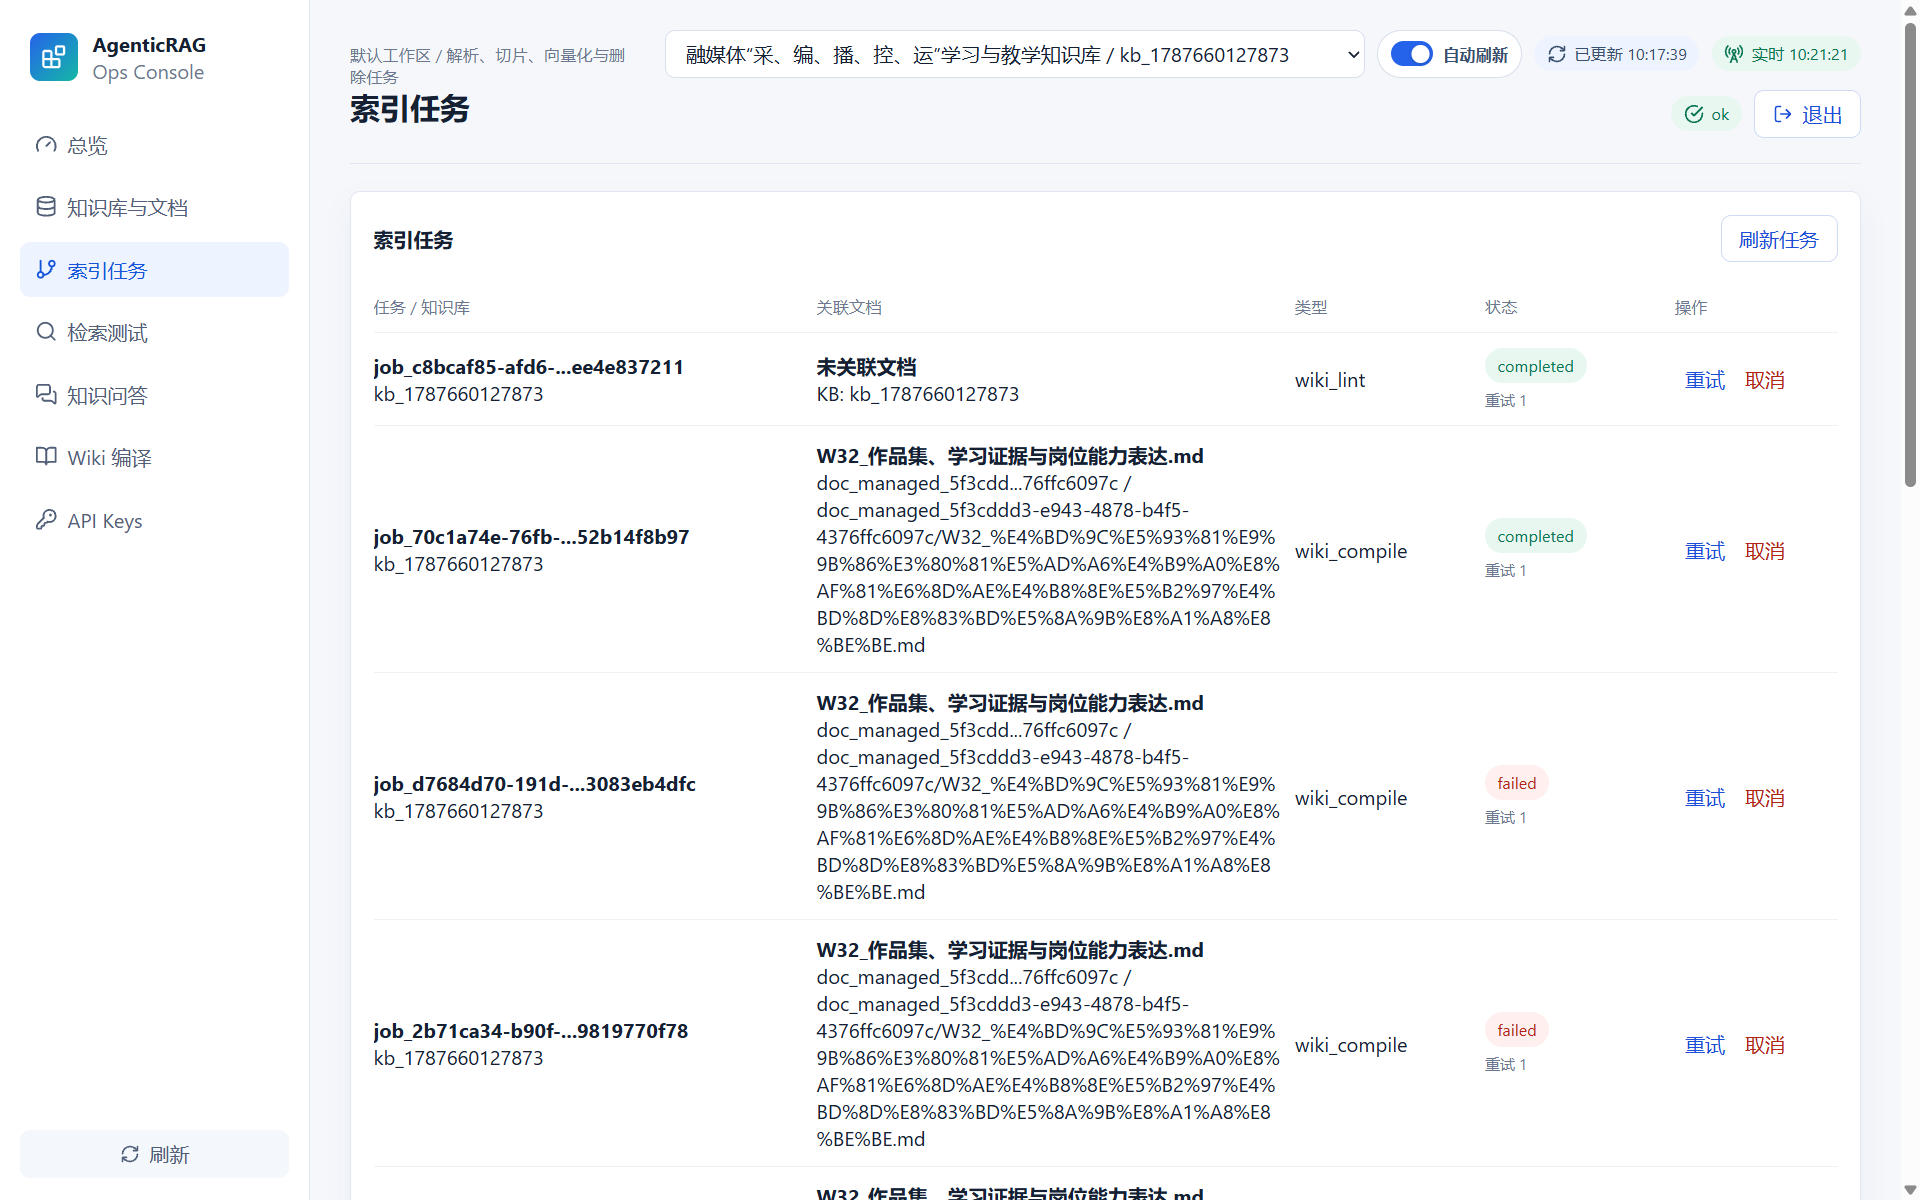Click the 退出 logout button

[1807, 114]
